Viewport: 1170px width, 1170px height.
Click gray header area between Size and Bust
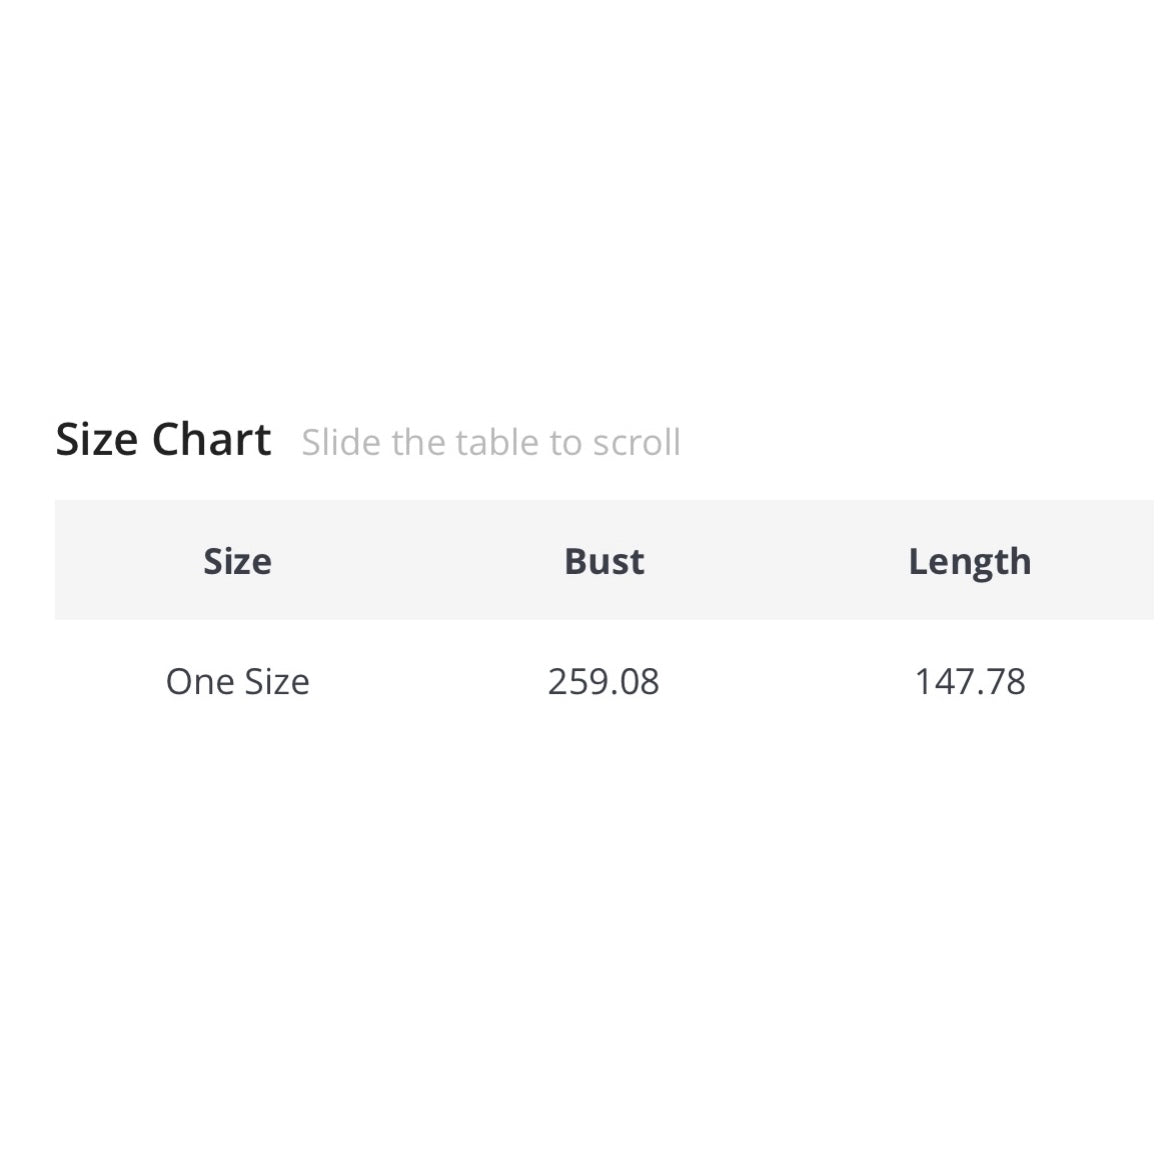click(x=420, y=561)
